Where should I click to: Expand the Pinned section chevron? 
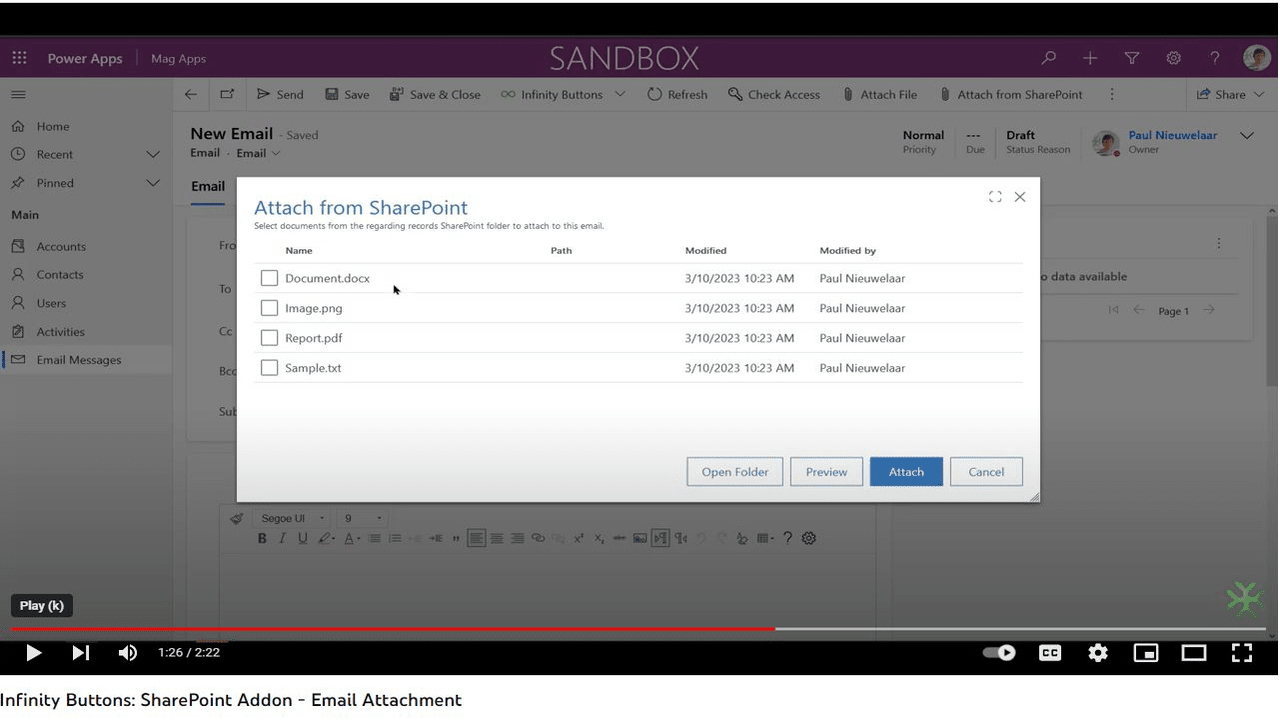pyautogui.click(x=153, y=183)
